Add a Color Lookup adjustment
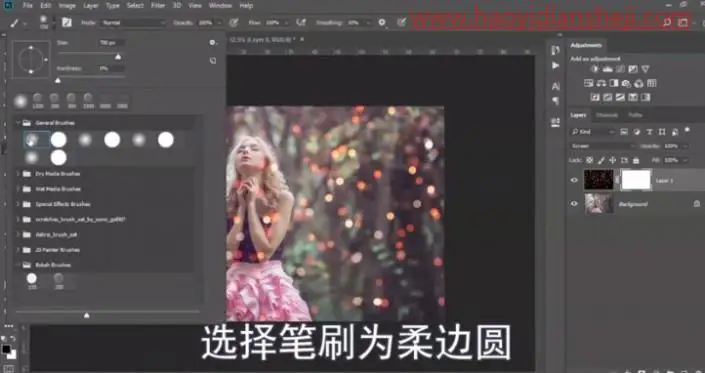705x373 pixels. [651, 83]
